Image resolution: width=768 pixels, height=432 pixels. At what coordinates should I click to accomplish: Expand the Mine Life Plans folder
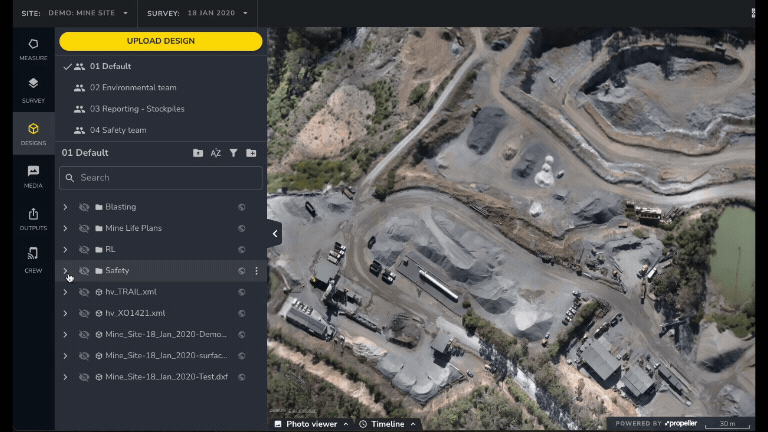(x=65, y=228)
